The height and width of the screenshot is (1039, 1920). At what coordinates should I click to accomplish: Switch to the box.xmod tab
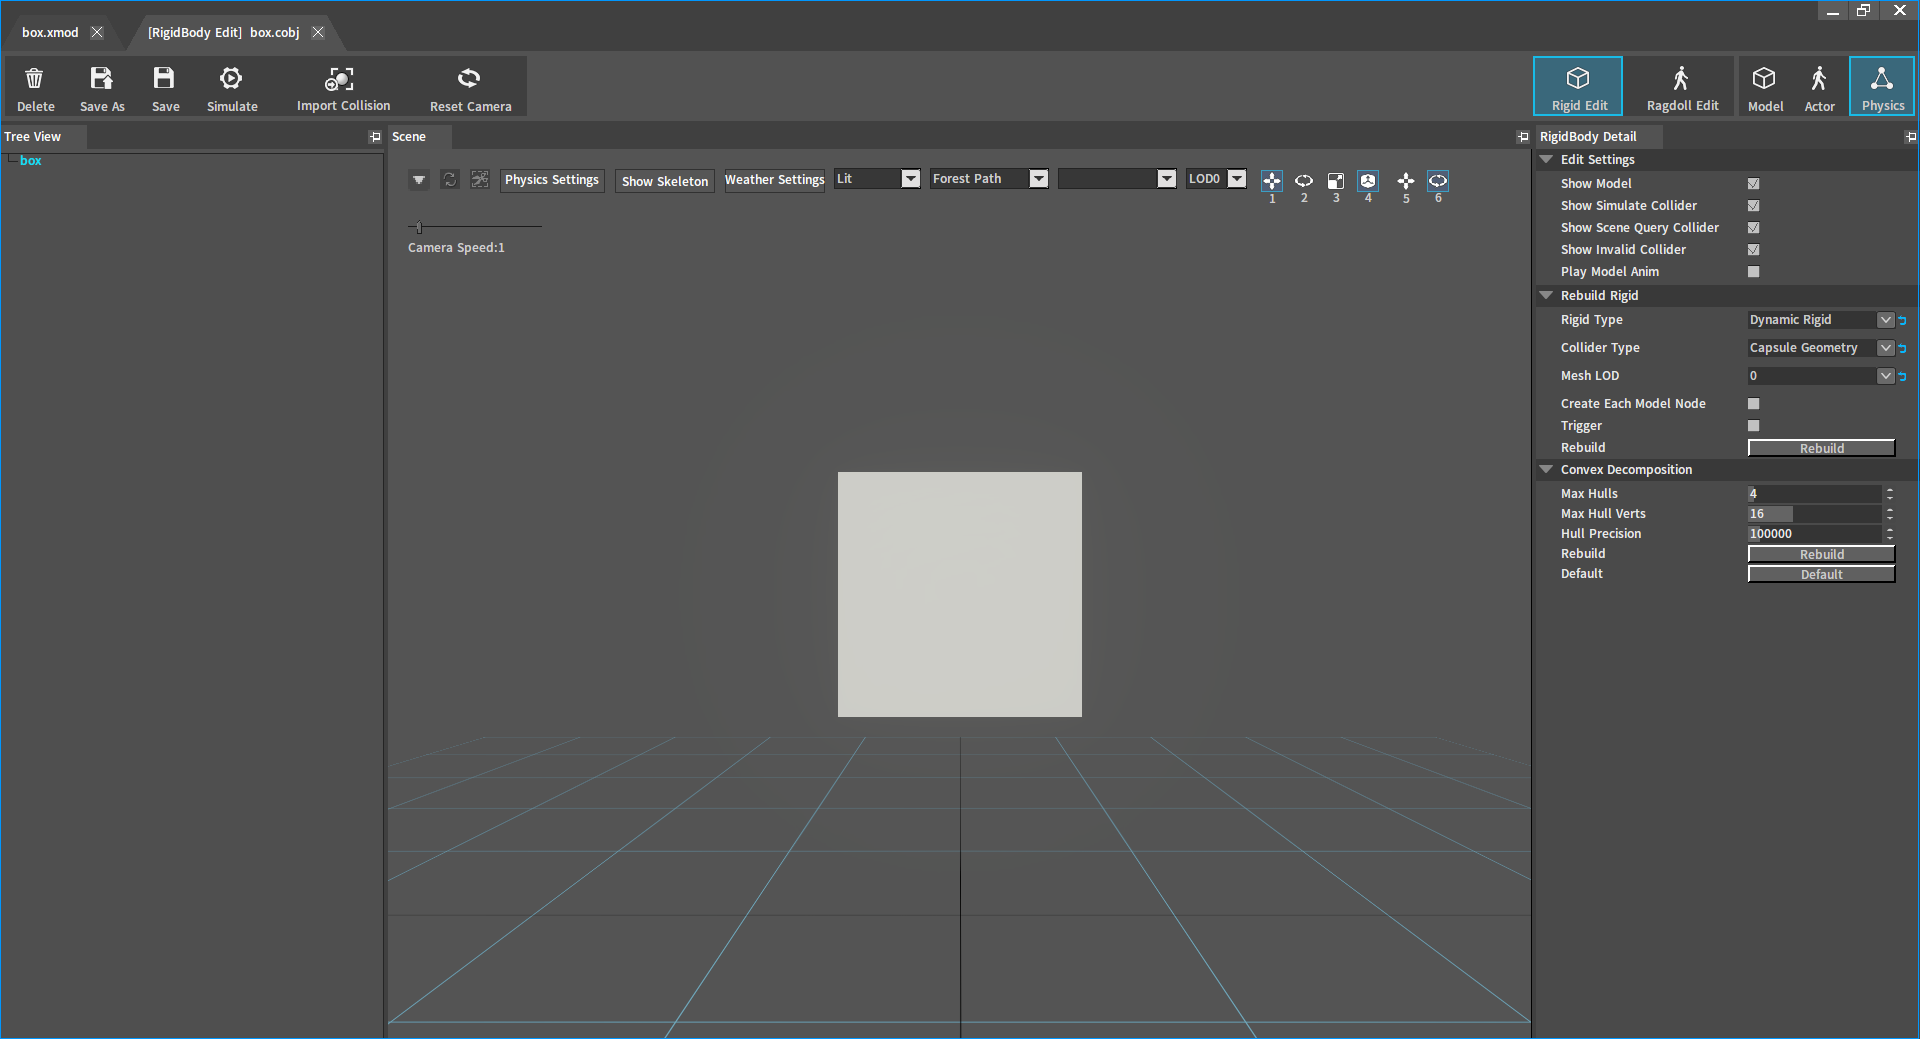(50, 33)
